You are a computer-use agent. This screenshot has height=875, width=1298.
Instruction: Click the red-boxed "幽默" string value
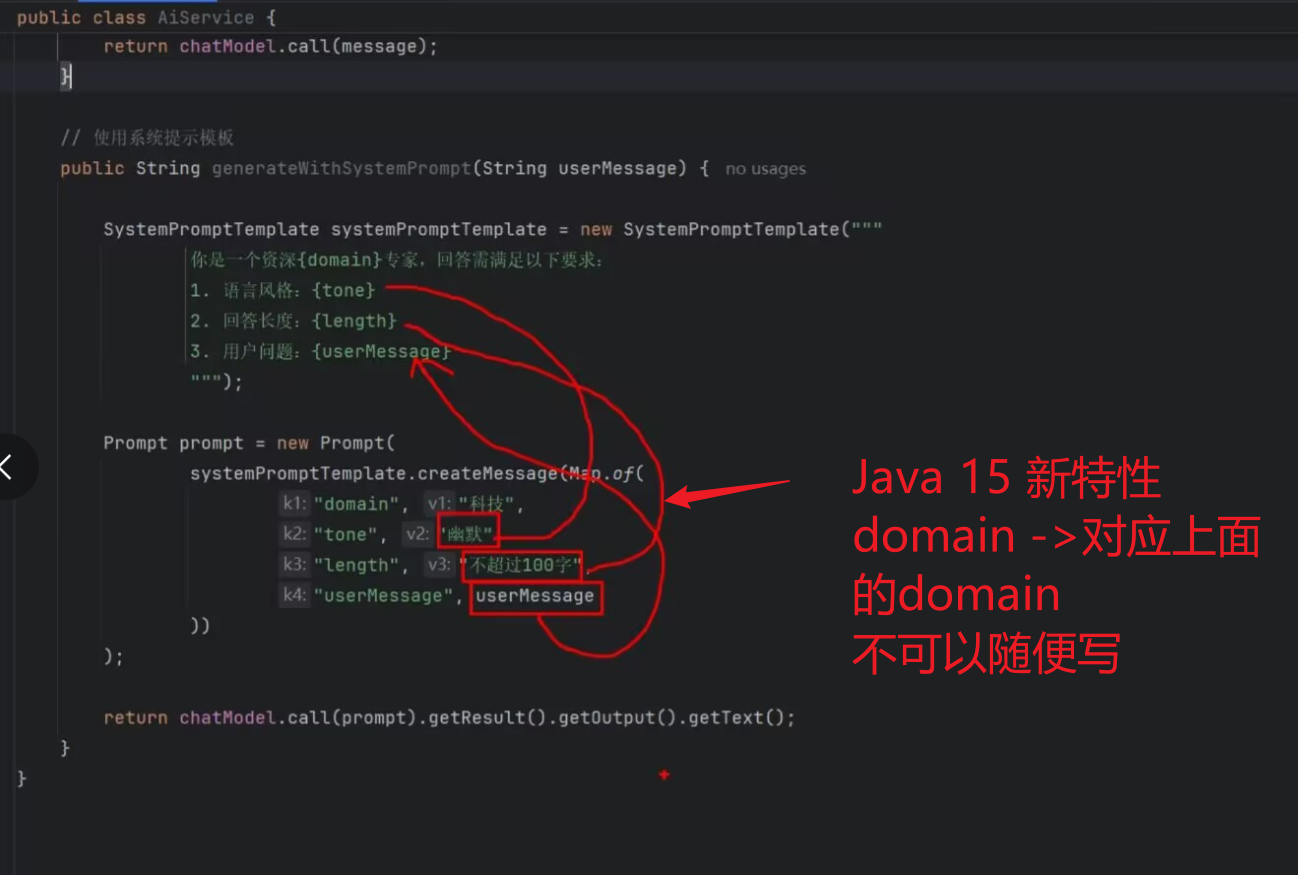click(467, 535)
